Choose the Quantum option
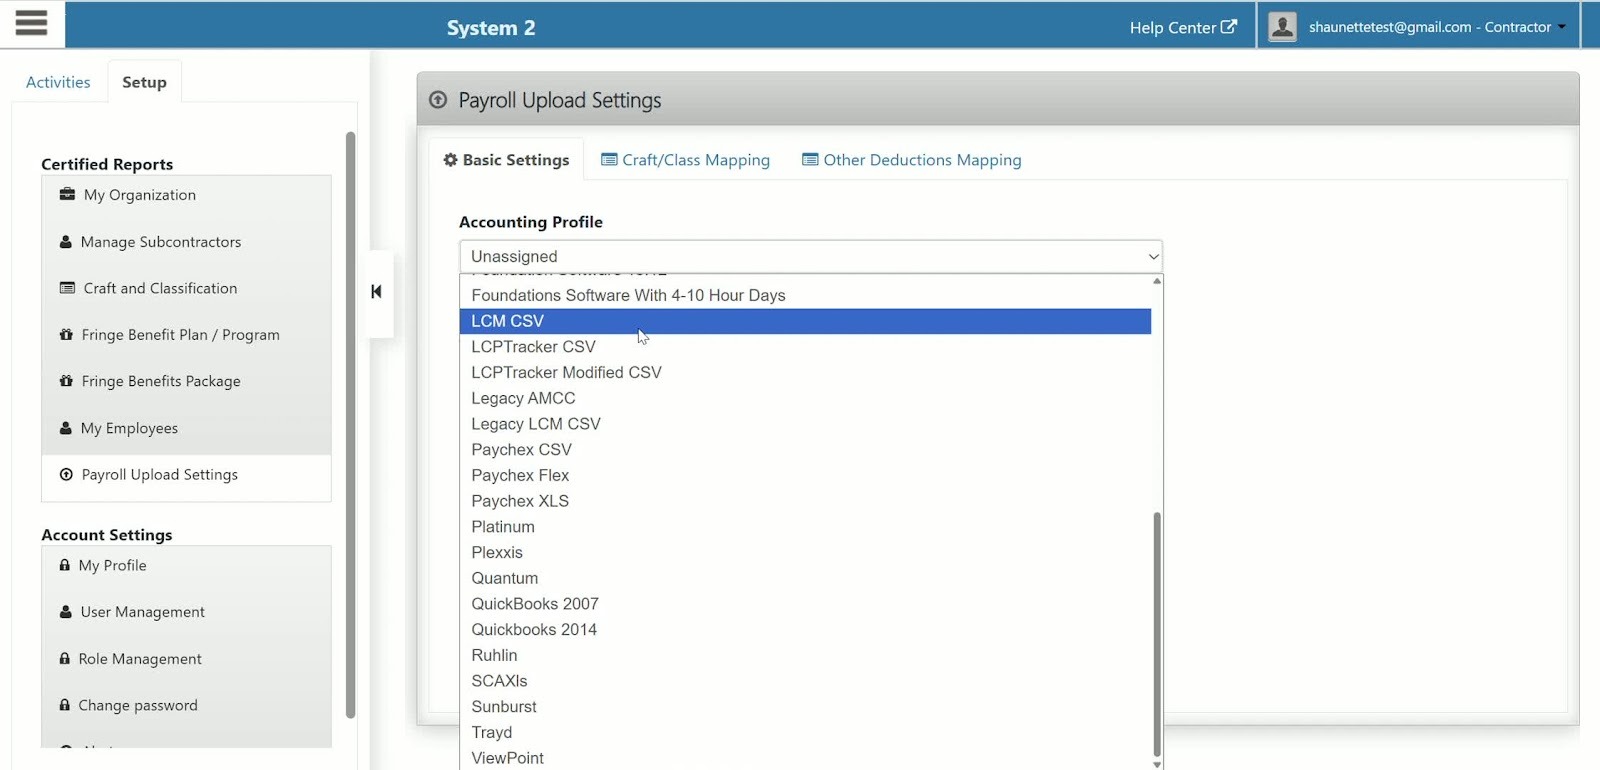This screenshot has width=1600, height=770. (x=805, y=578)
